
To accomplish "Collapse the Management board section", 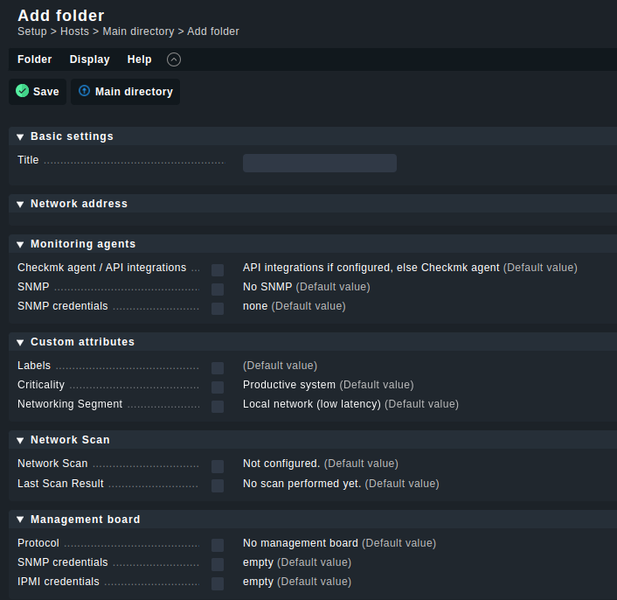I will point(20,520).
